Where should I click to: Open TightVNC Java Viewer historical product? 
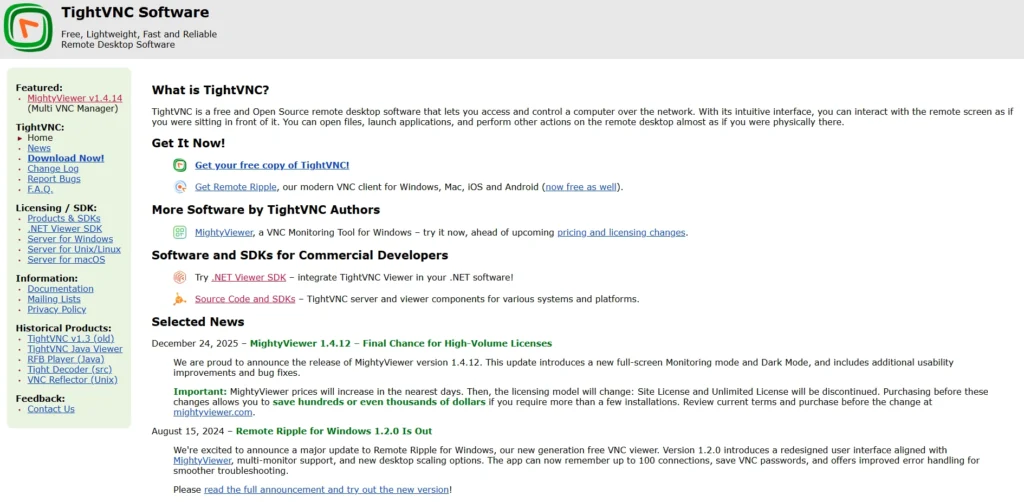coord(75,349)
